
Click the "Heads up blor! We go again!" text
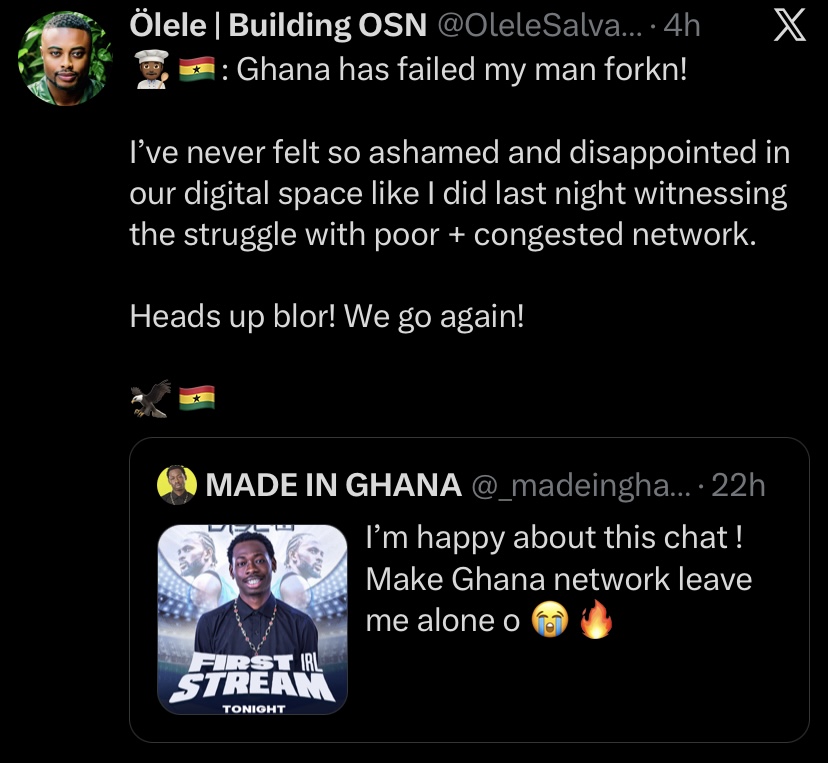tap(327, 317)
